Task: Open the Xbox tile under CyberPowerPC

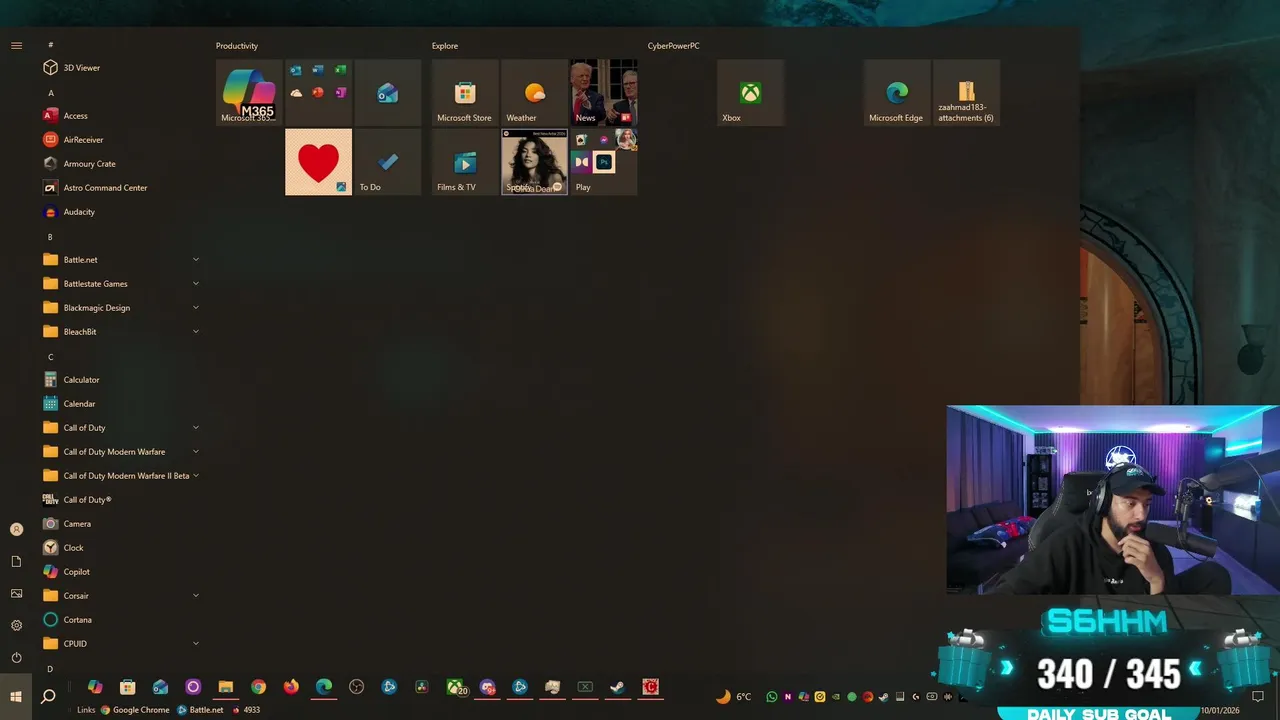Action: [x=750, y=93]
